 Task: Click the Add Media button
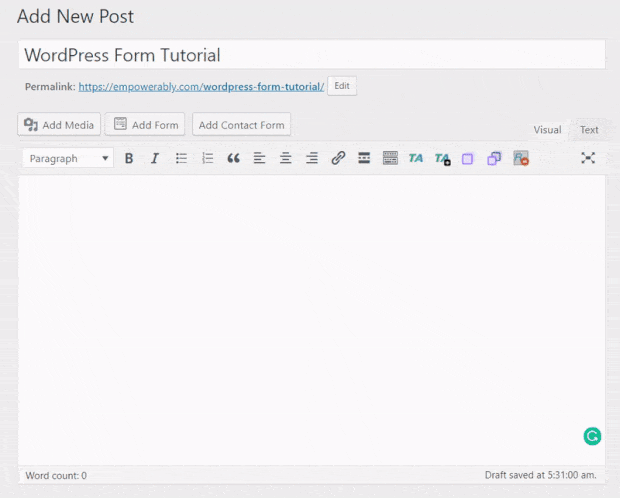59,125
